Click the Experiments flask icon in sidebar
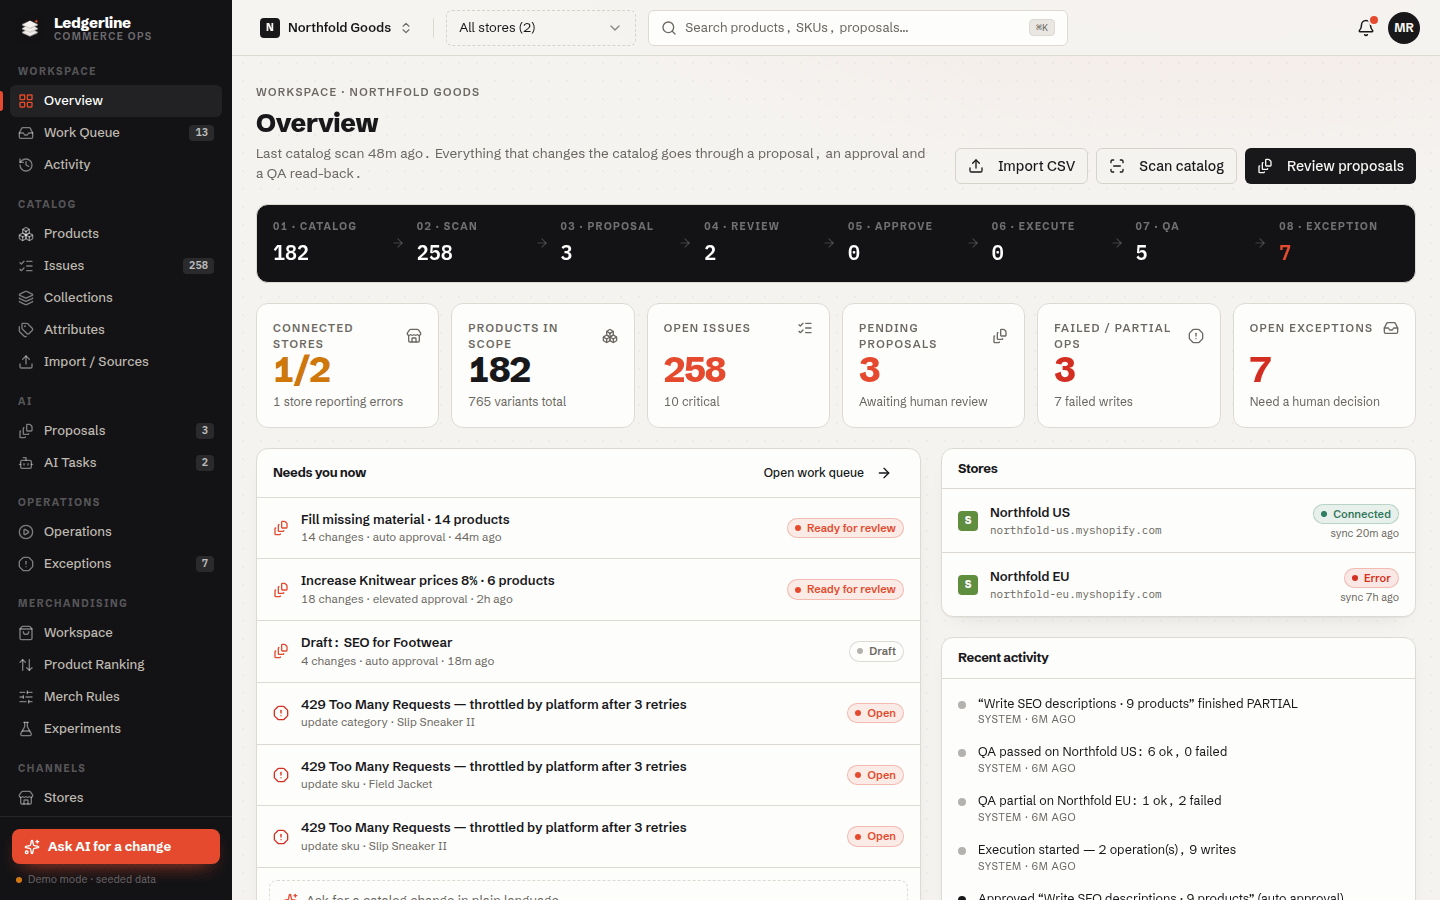This screenshot has width=1440, height=900. pyautogui.click(x=26, y=729)
